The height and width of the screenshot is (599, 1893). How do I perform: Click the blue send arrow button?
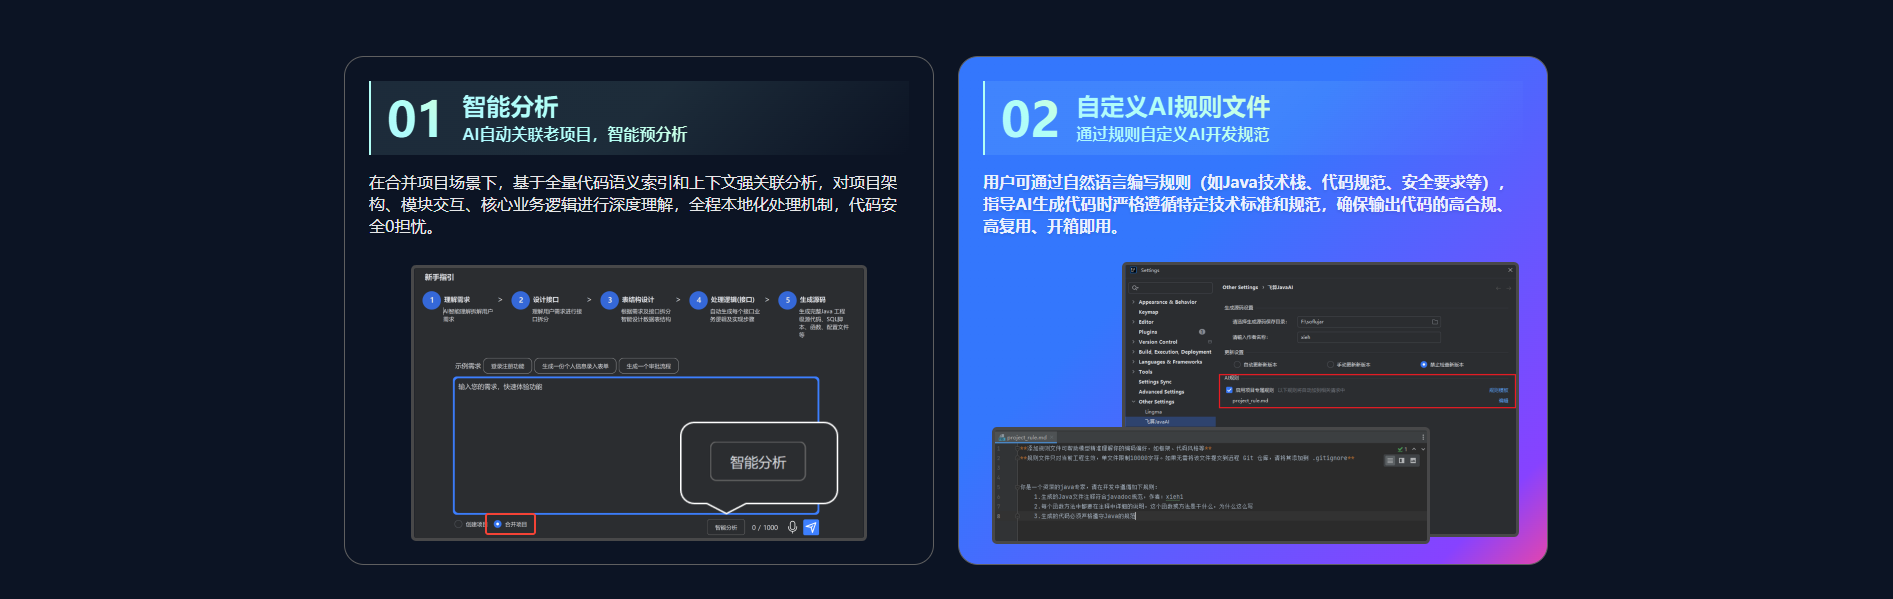click(x=811, y=527)
